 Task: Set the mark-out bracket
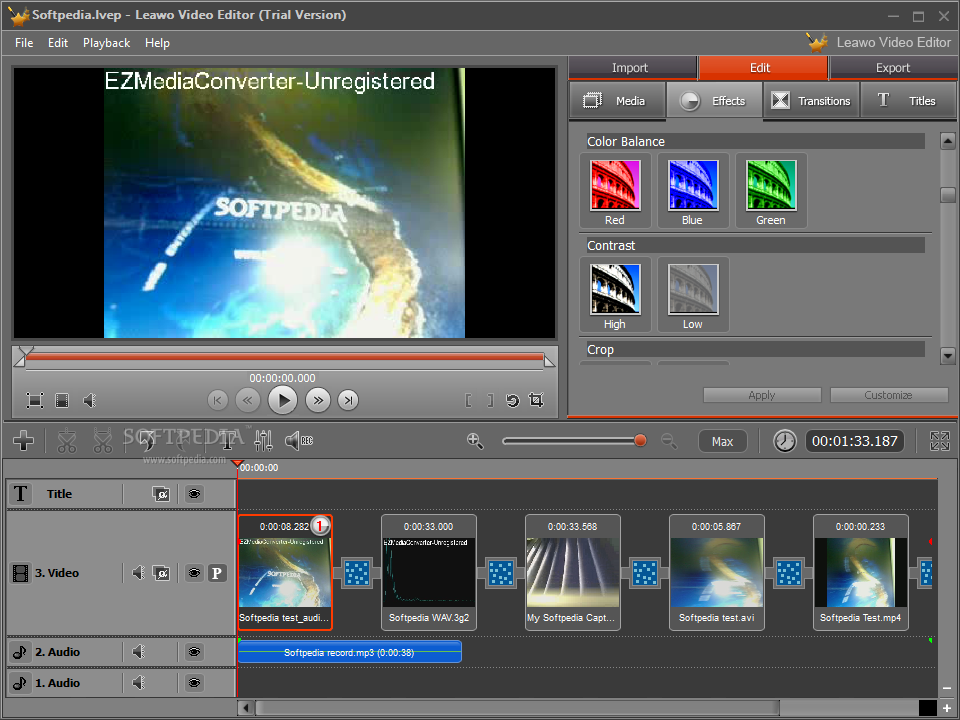point(490,400)
